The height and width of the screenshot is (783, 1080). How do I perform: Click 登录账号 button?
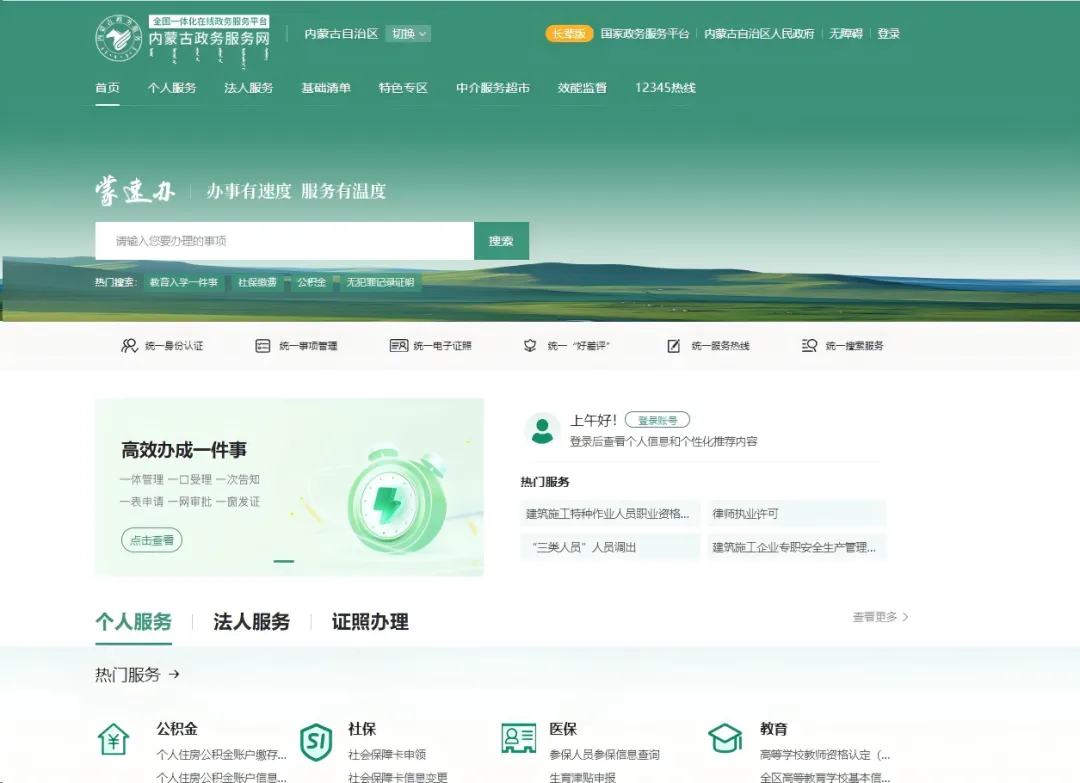click(657, 420)
